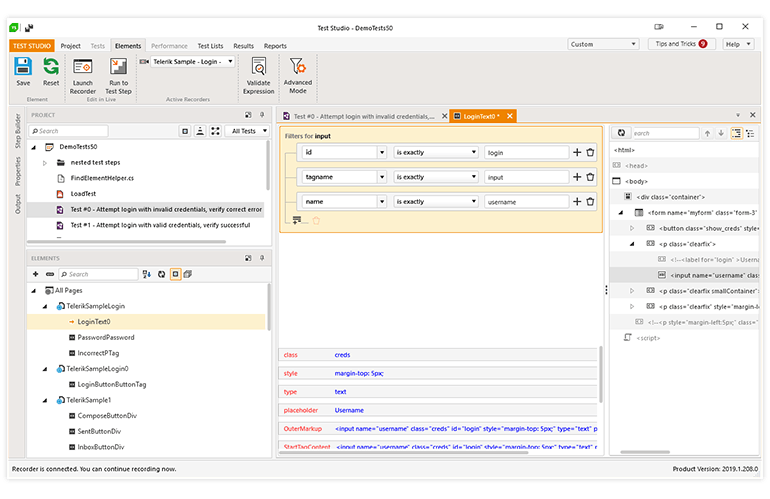This screenshot has width=770, height=499.
Task: Click the Project search field
Action: pos(69,131)
